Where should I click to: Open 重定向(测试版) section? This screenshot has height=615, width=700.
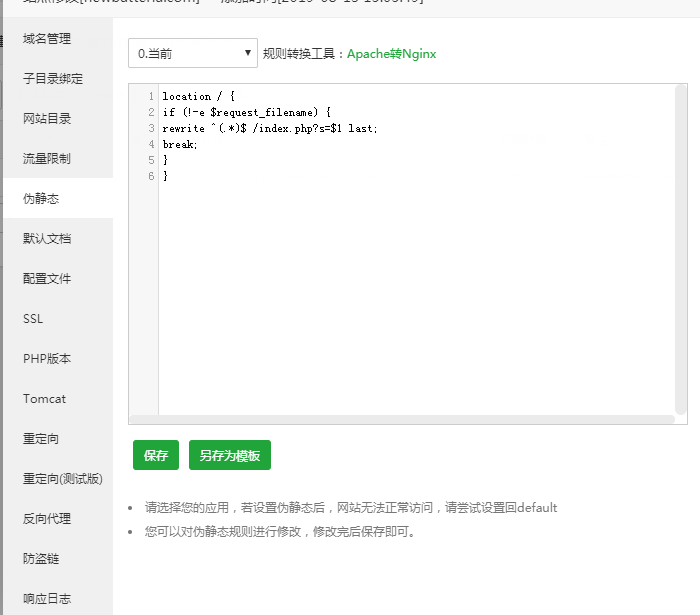62,478
